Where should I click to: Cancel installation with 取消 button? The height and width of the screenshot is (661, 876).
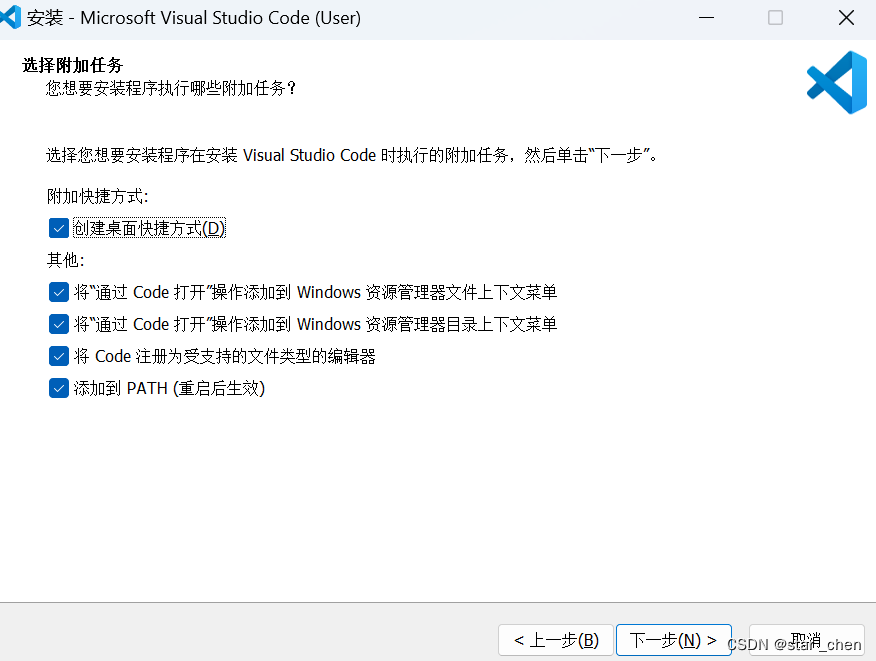pyautogui.click(x=806, y=640)
